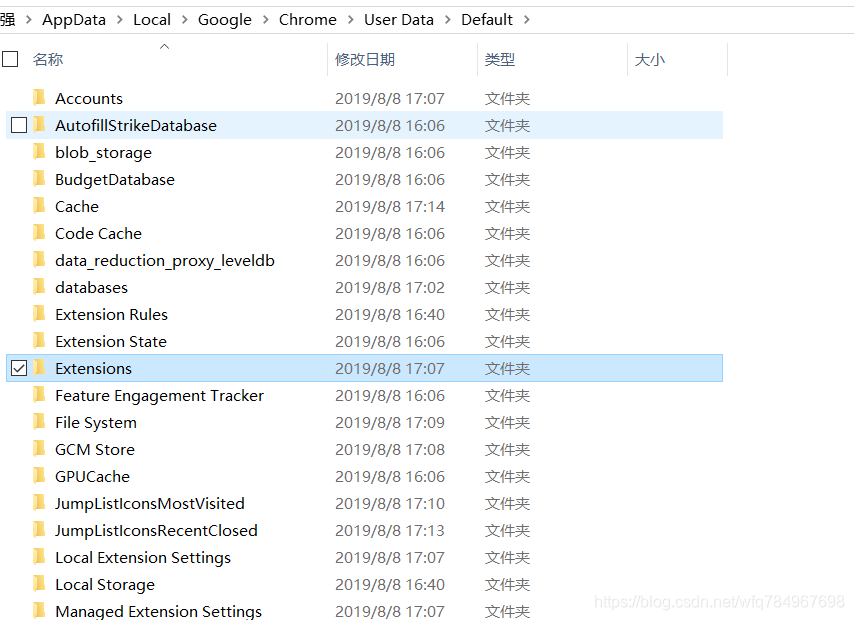
Task: Navigate to Google in the address bar
Action: [225, 20]
